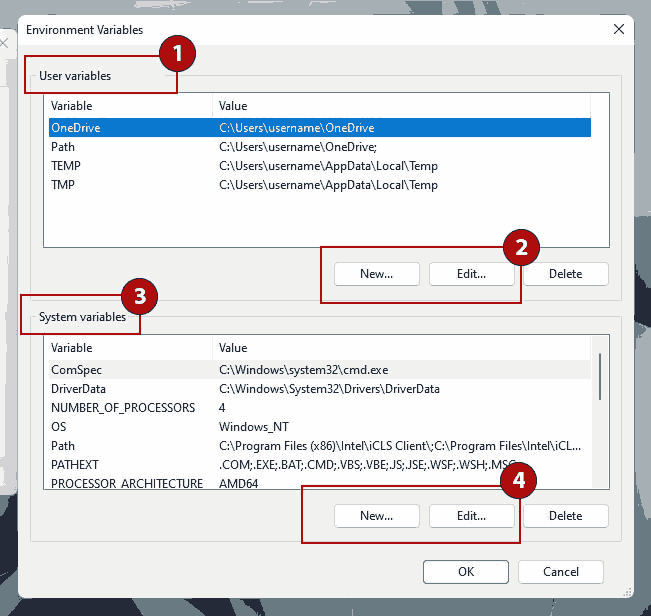This screenshot has width=651, height=616.
Task: Click Delete button under System variables
Action: click(565, 516)
